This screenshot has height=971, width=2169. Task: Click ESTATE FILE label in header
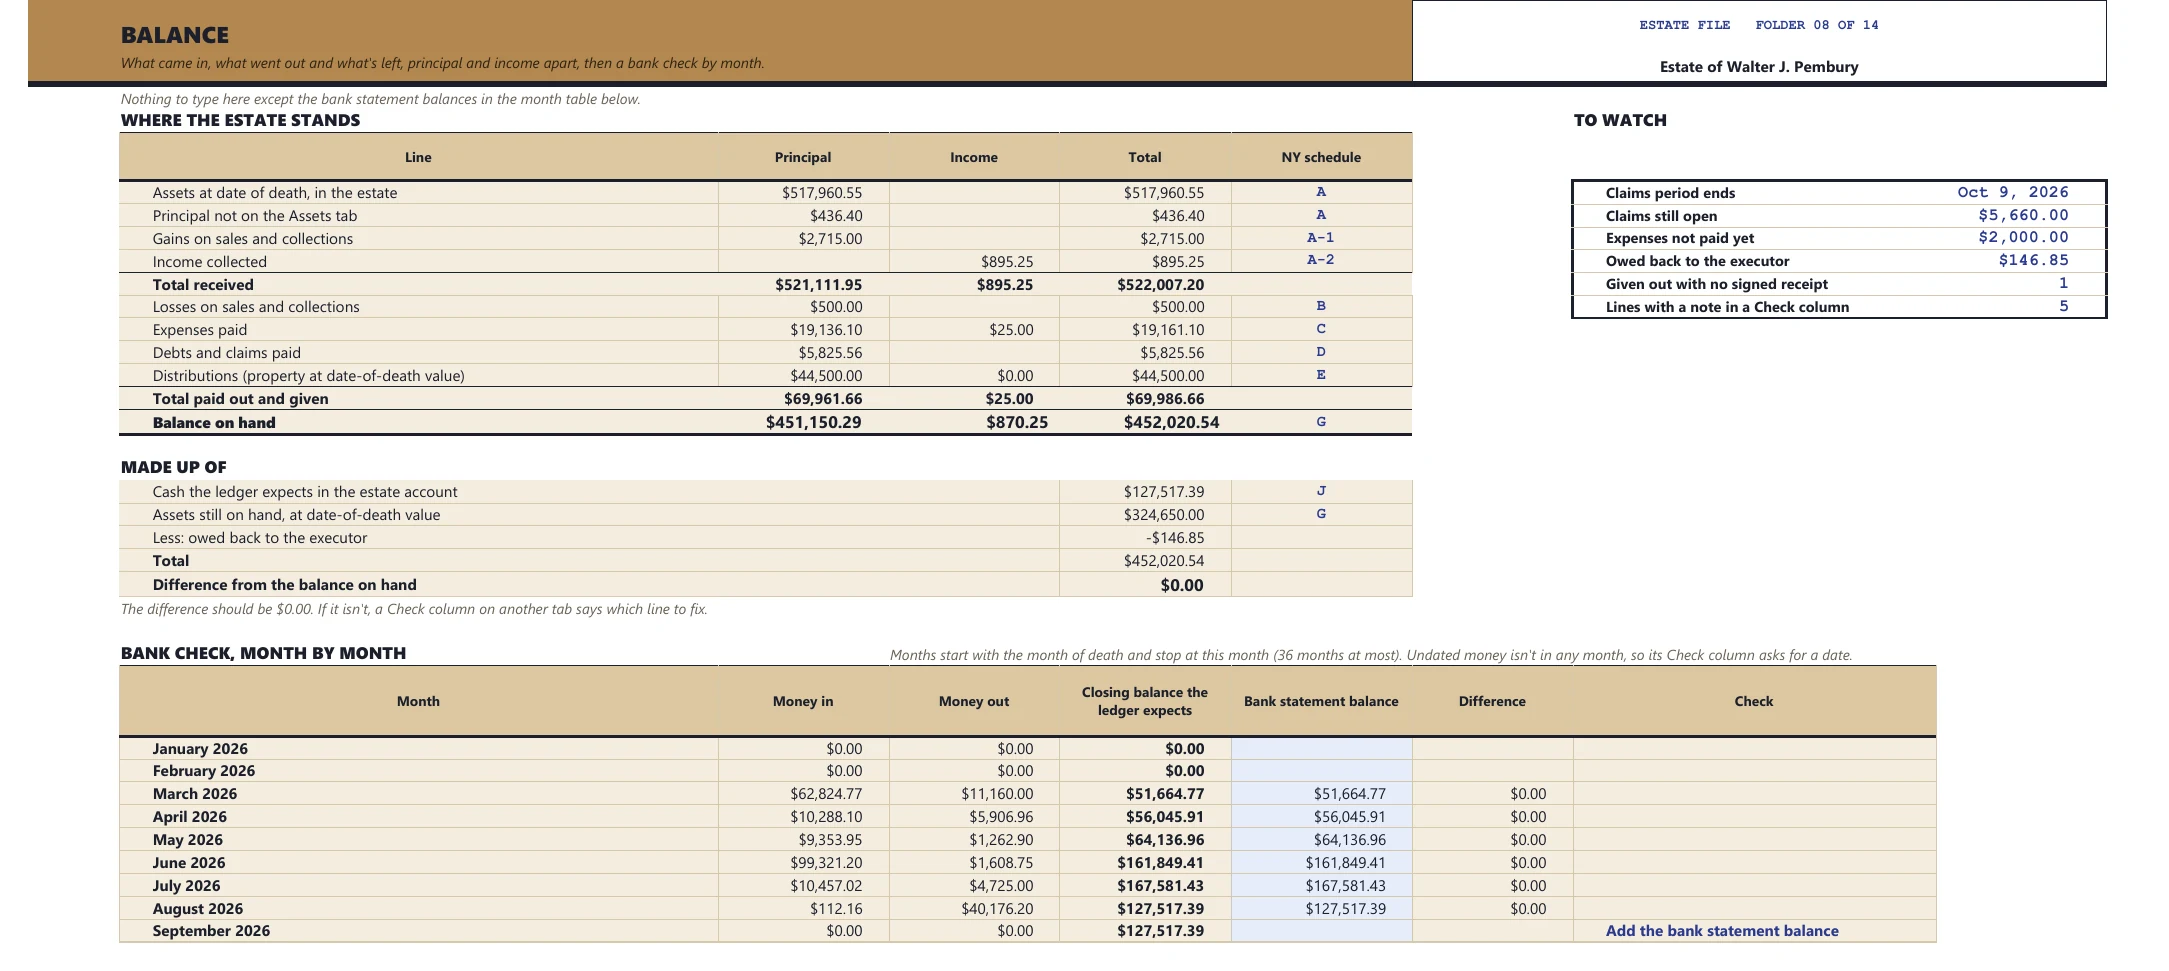[1684, 25]
